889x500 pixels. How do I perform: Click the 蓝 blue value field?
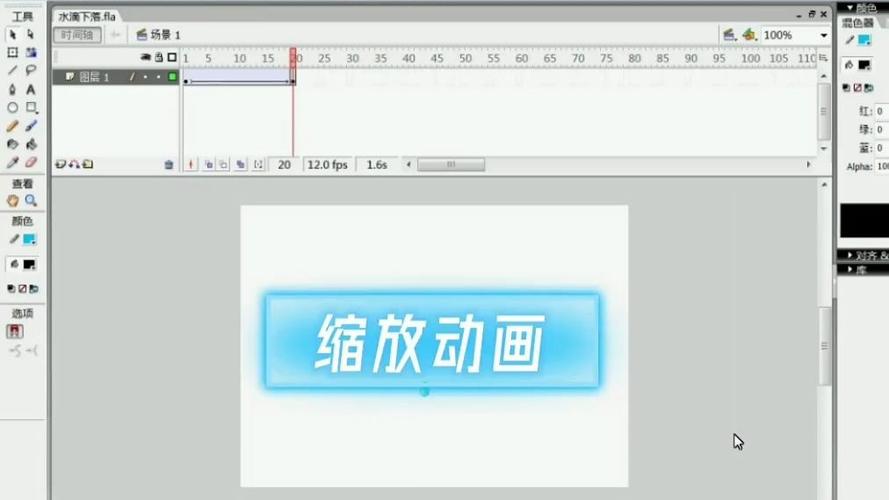(882, 148)
